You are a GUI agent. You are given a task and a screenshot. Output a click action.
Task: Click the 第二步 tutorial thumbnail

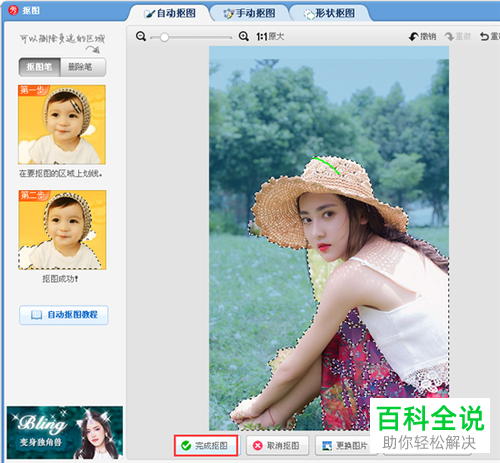[x=62, y=230]
